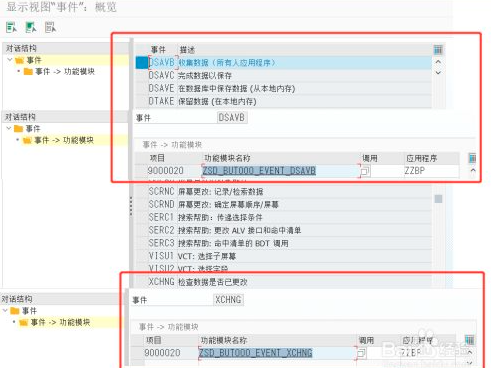491x368 pixels.
Task: Click scroll-up arrow of the event list table
Action: pos(438,62)
